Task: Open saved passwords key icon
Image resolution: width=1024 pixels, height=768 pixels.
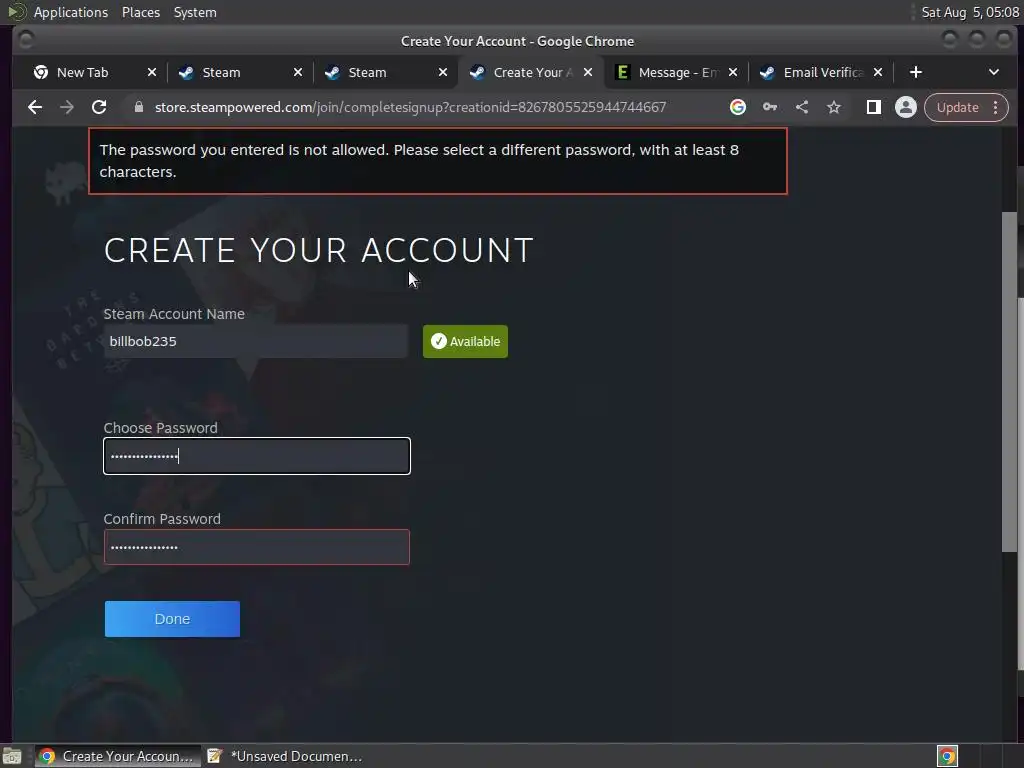Action: click(770, 107)
